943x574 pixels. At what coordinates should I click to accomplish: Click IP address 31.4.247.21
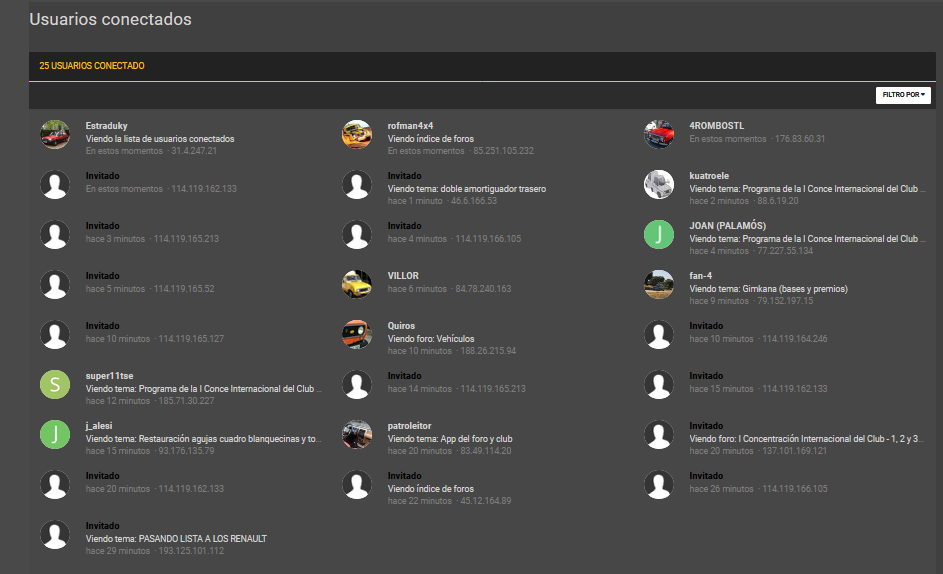(x=194, y=151)
